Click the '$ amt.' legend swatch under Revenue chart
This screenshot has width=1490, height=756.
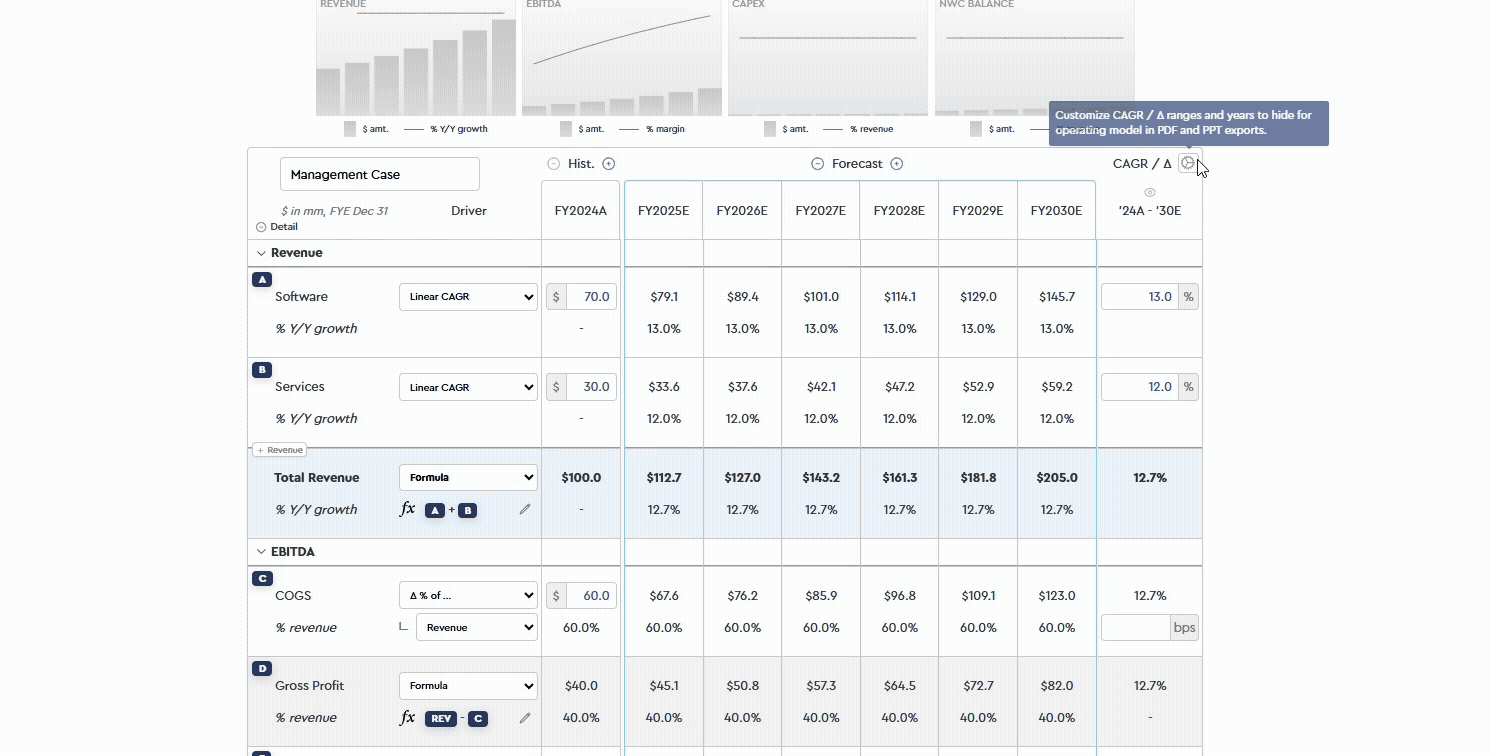[x=349, y=128]
